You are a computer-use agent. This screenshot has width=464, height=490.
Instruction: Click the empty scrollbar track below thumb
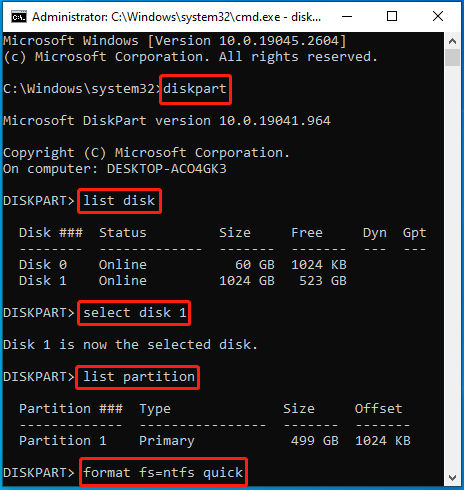452,267
